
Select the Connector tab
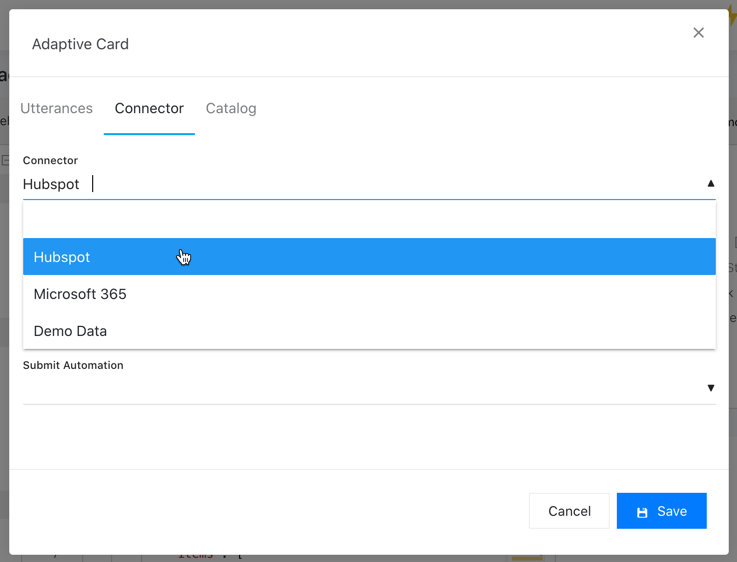point(149,108)
